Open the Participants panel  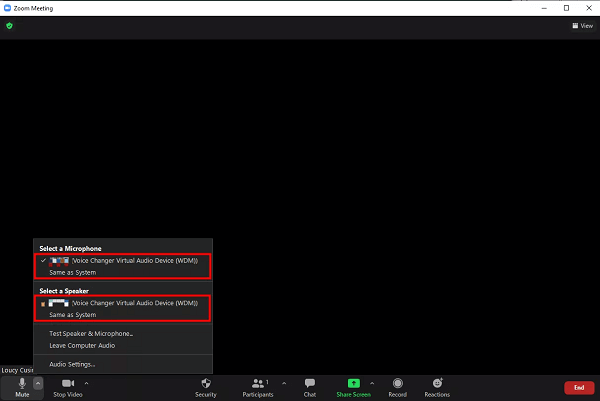[x=259, y=386]
